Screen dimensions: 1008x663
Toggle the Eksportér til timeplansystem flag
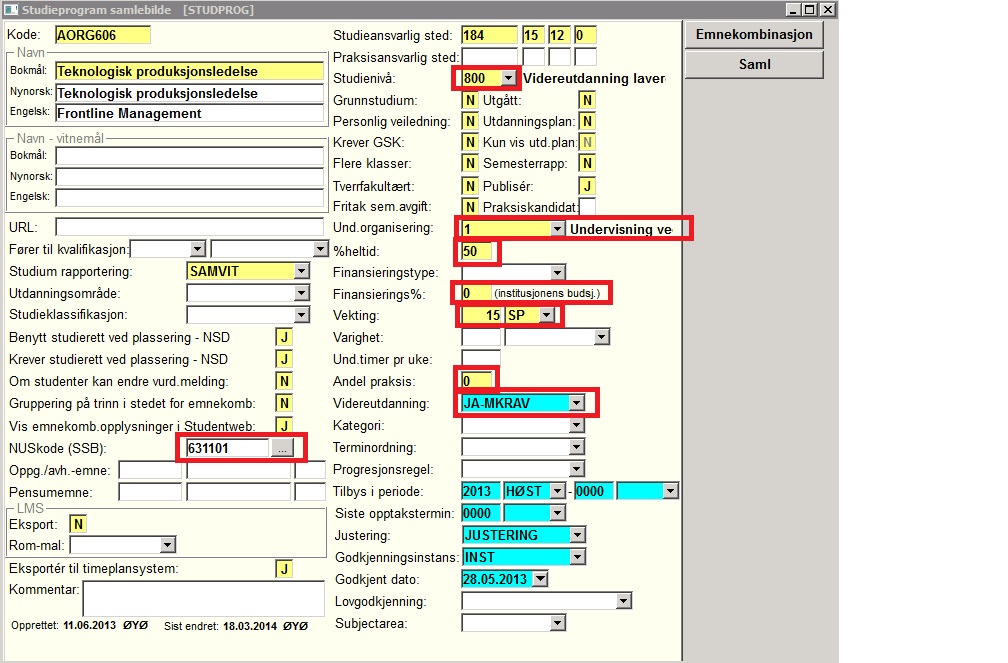[284, 568]
